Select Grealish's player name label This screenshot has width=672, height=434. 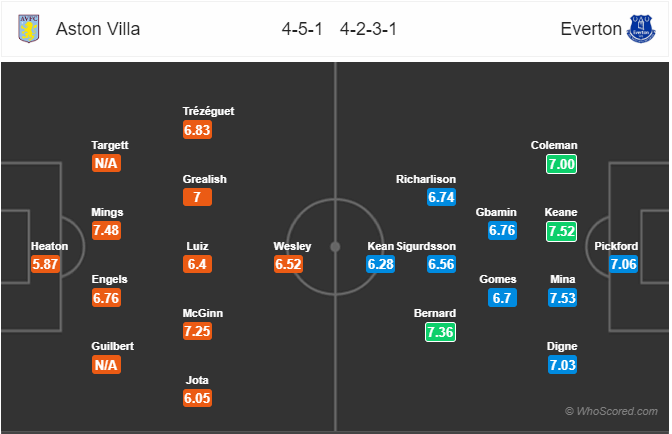tap(204, 179)
